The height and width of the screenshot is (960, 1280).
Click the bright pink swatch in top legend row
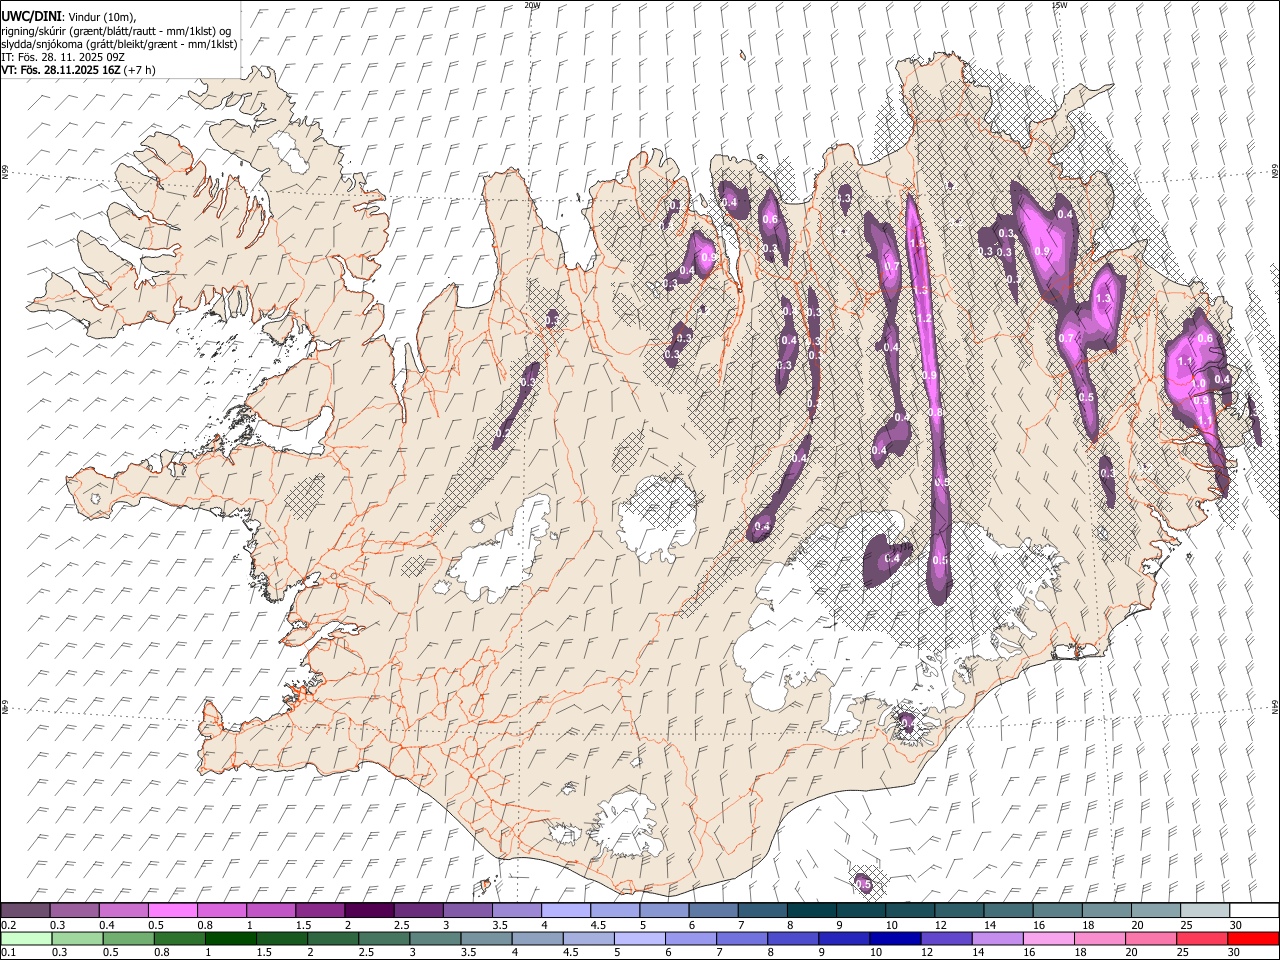tap(172, 910)
